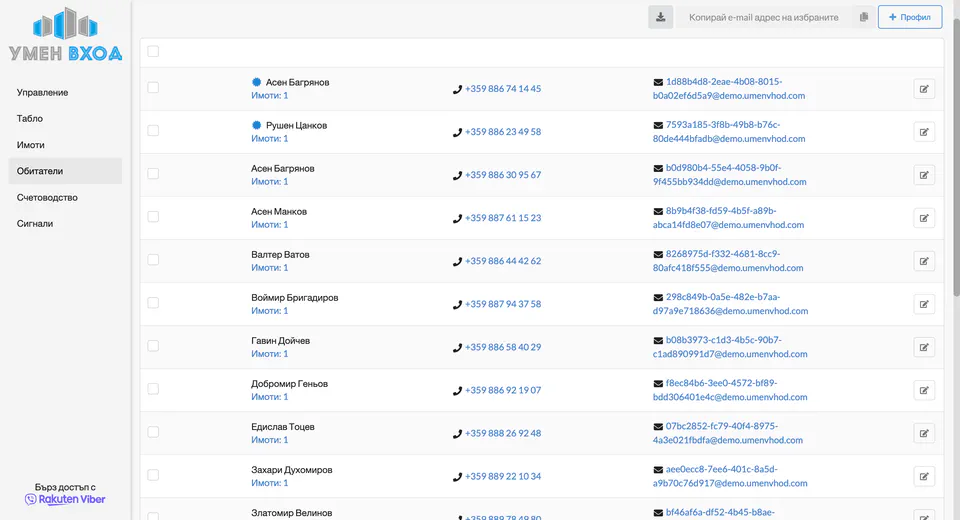Open Имоти: 1 link under Валтер Ватов

(x=269, y=268)
